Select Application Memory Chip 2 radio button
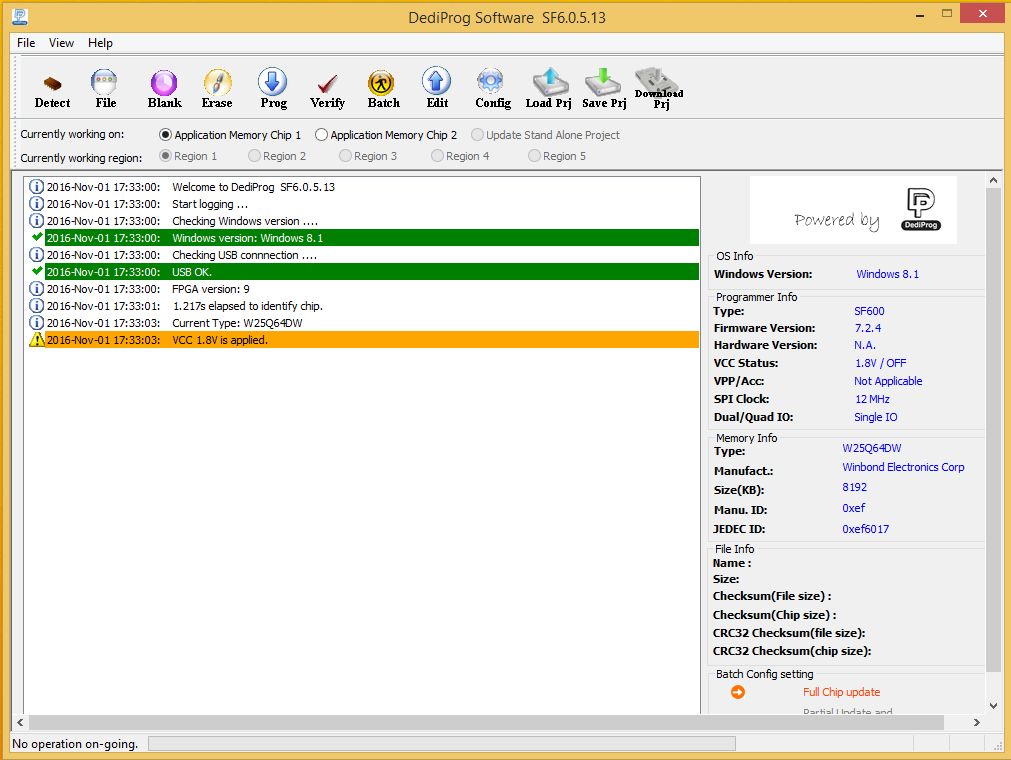This screenshot has width=1011, height=760. click(322, 135)
